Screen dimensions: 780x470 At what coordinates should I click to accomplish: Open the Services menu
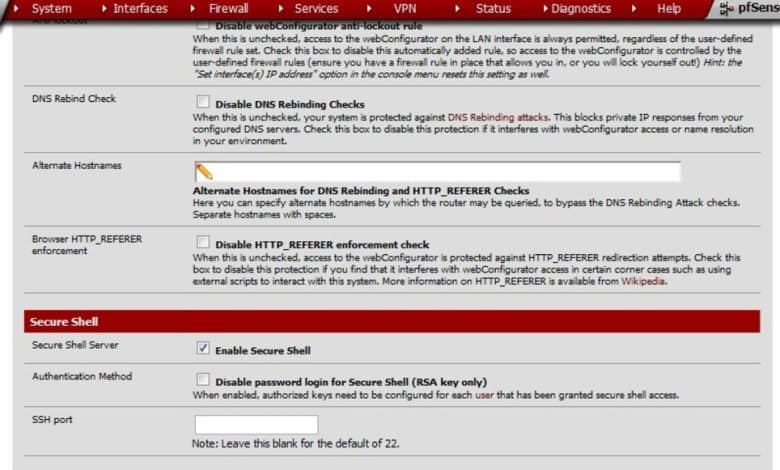tap(316, 8)
